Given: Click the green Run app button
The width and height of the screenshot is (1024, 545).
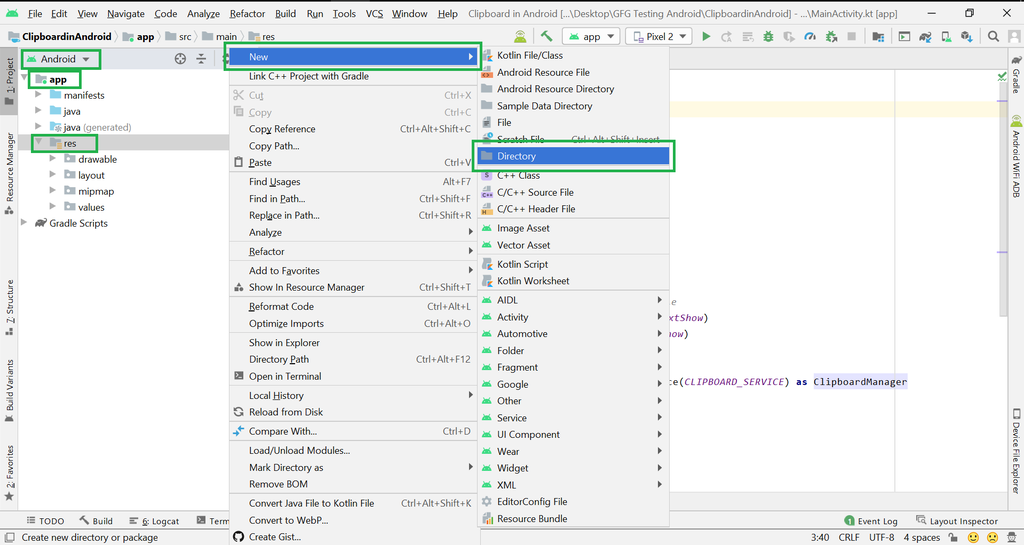Looking at the screenshot, I should tap(706, 36).
